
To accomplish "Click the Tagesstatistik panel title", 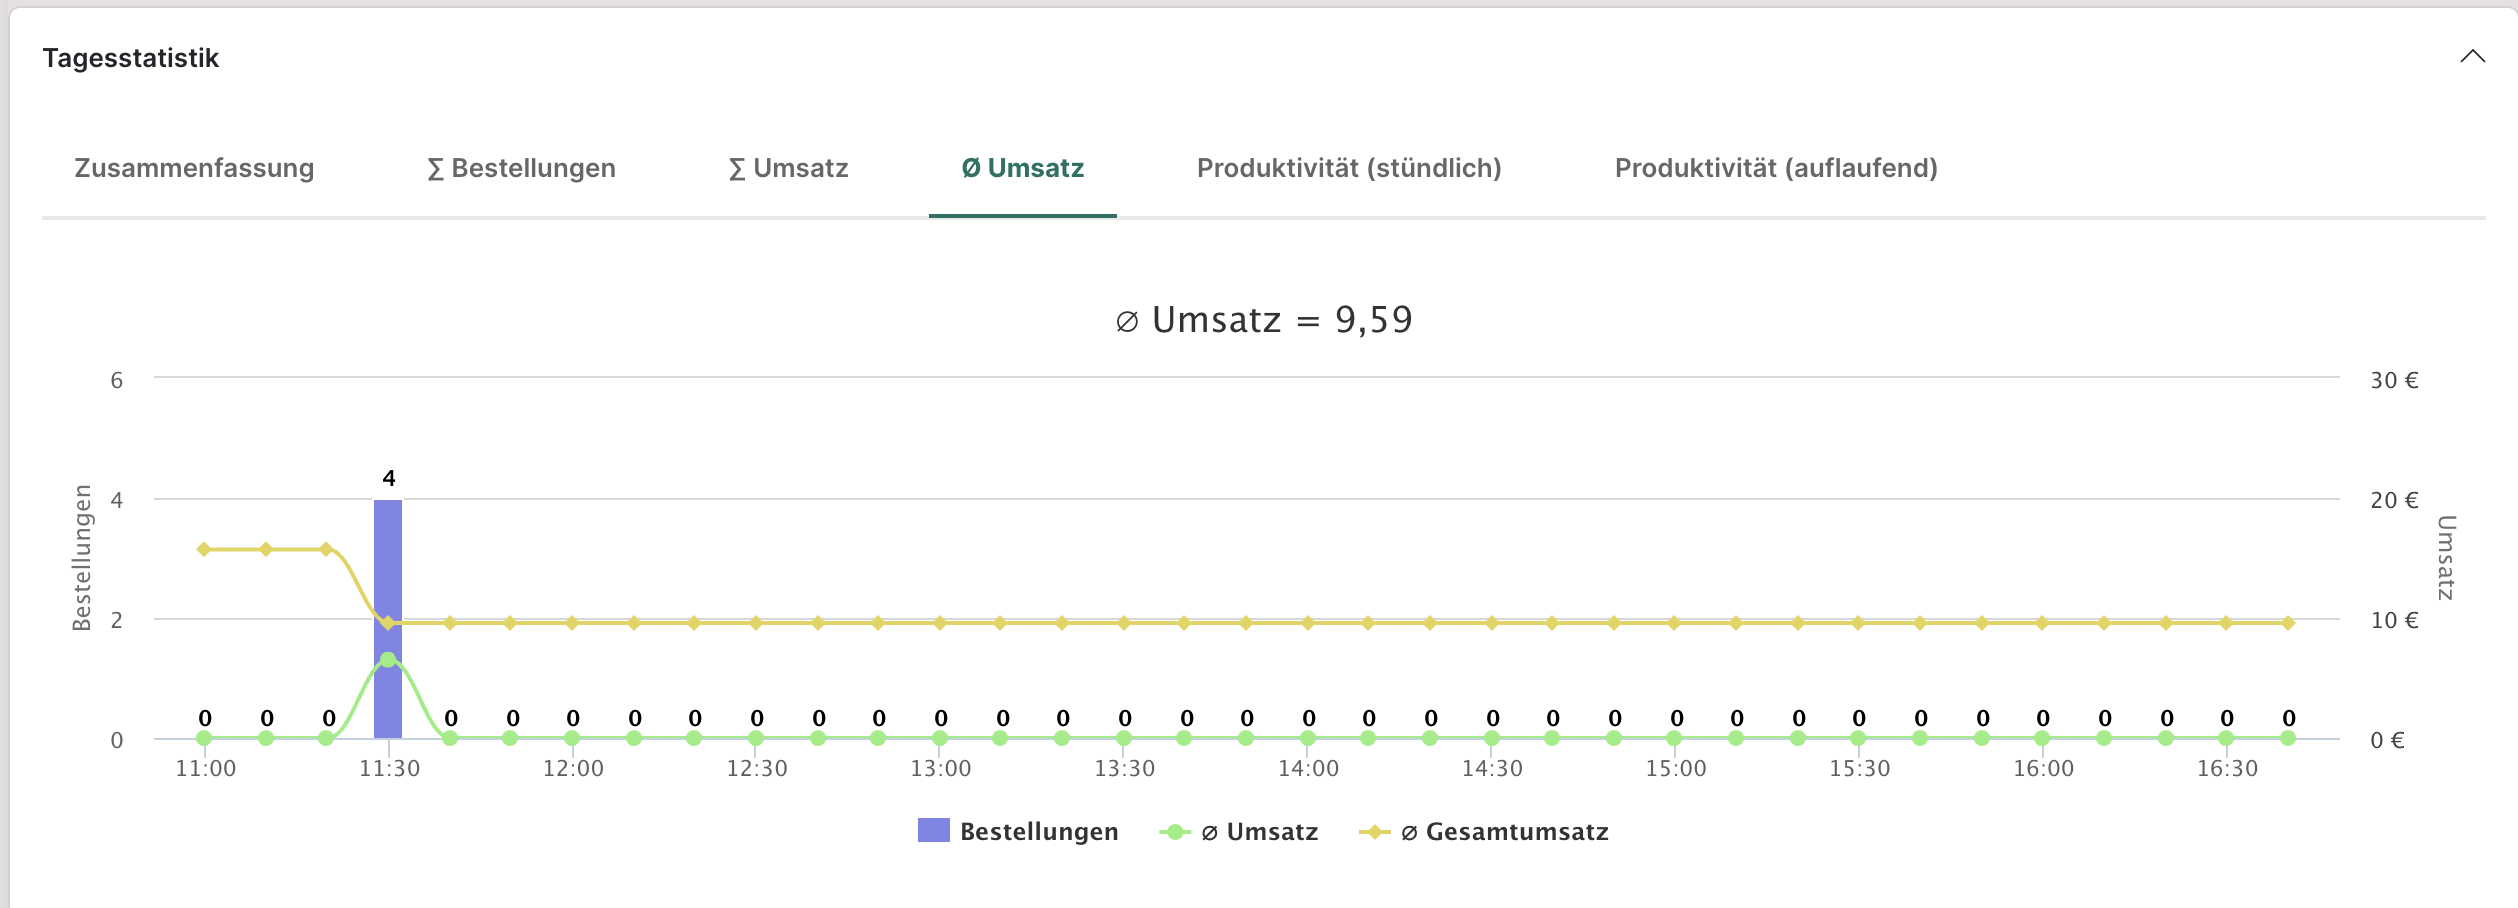I will tap(130, 58).
